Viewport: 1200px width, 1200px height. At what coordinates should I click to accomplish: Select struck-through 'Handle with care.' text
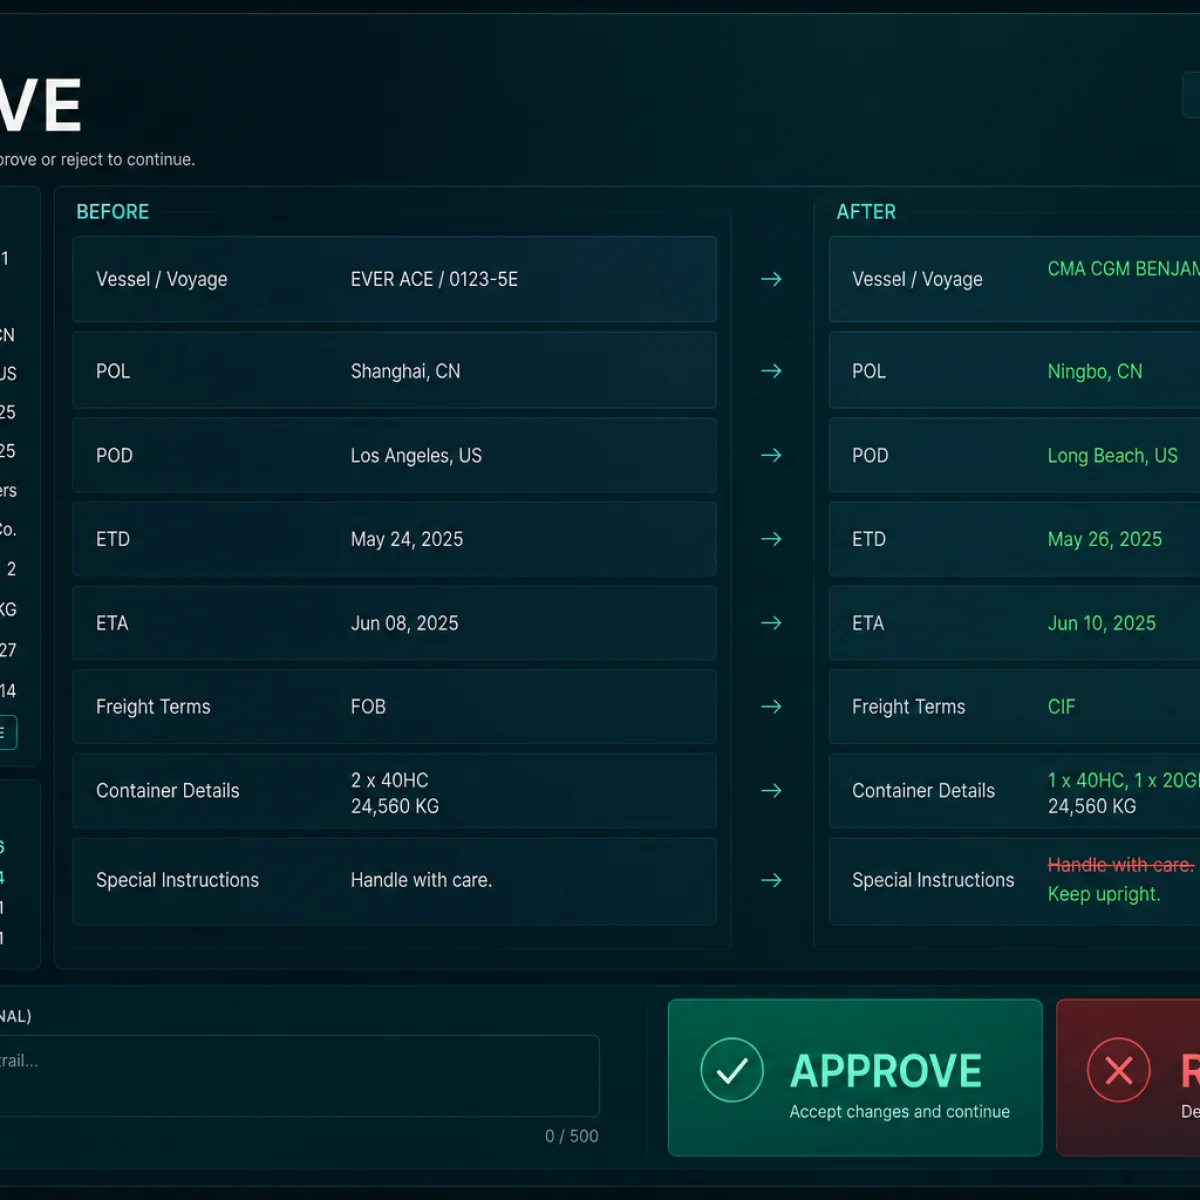pos(1120,865)
